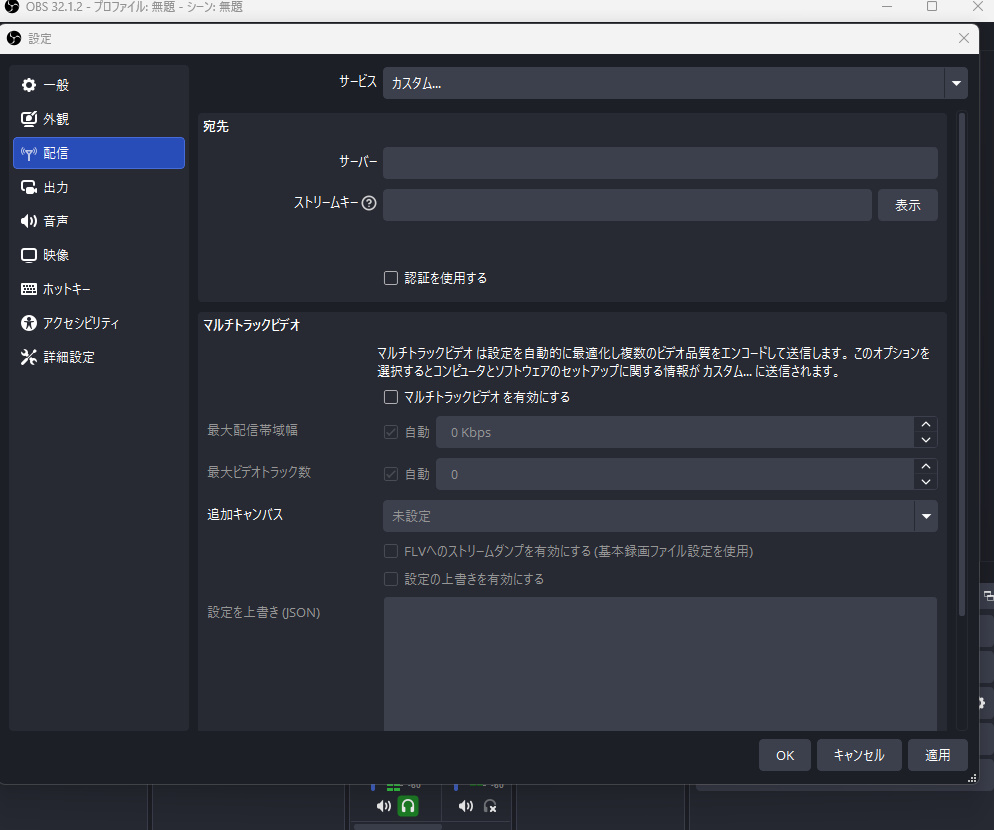Click the サーバー input field
The width and height of the screenshot is (994, 830).
660,163
